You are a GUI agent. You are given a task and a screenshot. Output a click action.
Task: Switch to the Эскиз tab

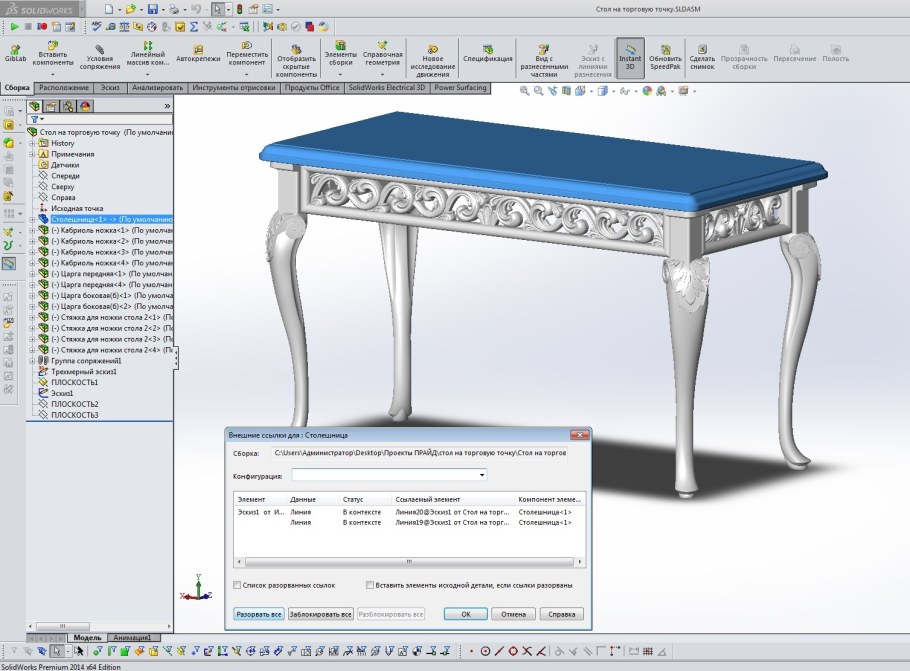110,88
